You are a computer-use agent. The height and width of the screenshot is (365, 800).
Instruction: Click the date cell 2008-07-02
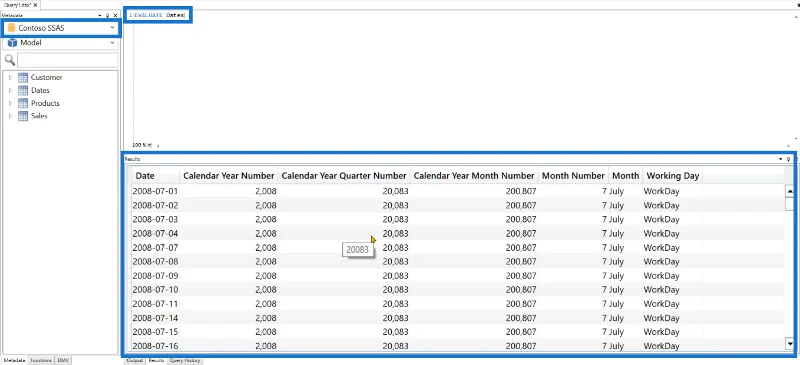tap(155, 205)
